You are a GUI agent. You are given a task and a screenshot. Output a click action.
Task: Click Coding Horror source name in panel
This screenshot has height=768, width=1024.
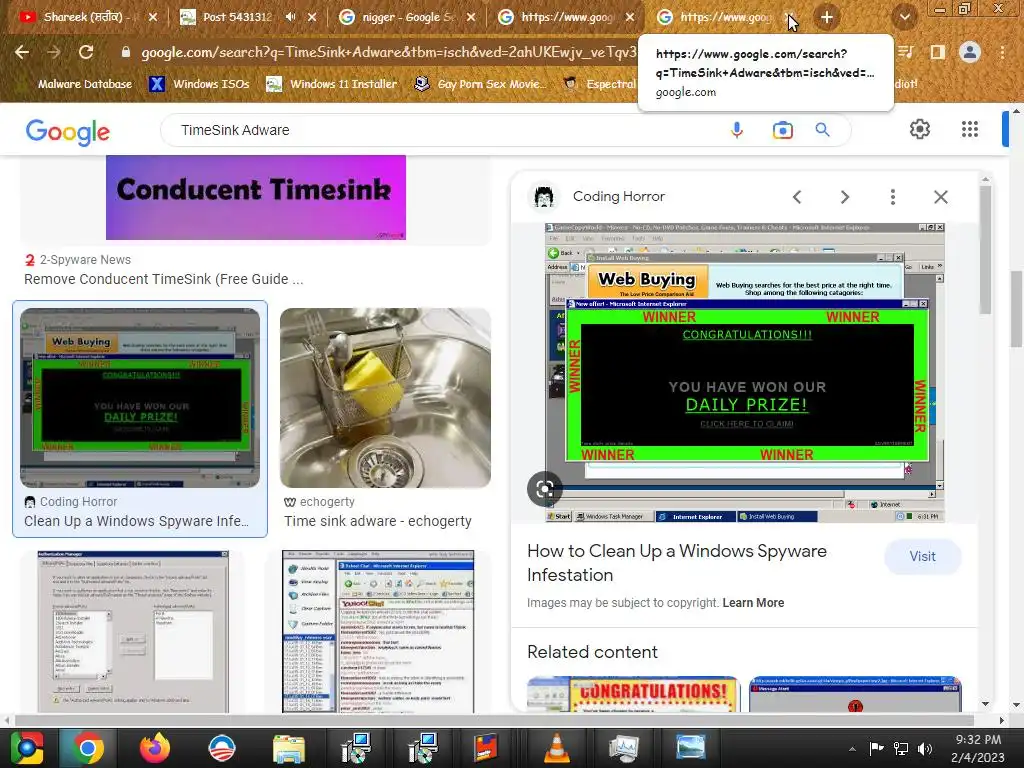(618, 197)
